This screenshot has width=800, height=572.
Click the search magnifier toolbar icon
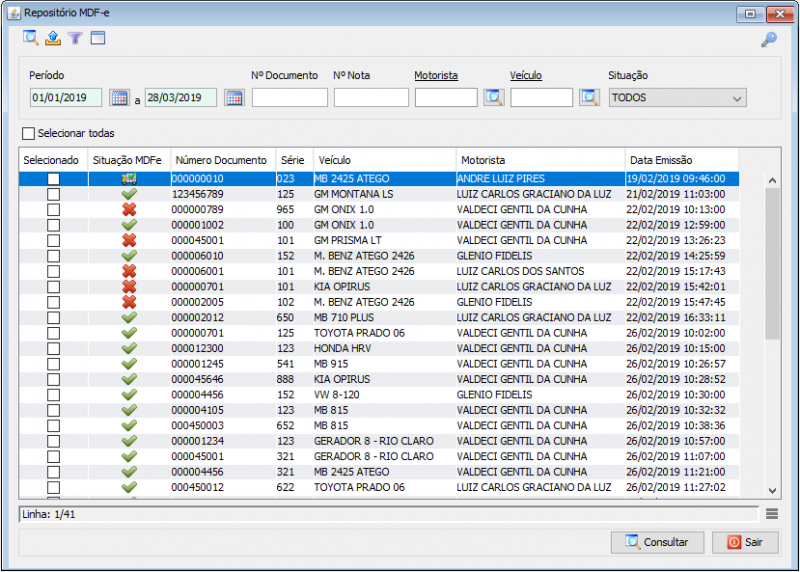(30, 38)
